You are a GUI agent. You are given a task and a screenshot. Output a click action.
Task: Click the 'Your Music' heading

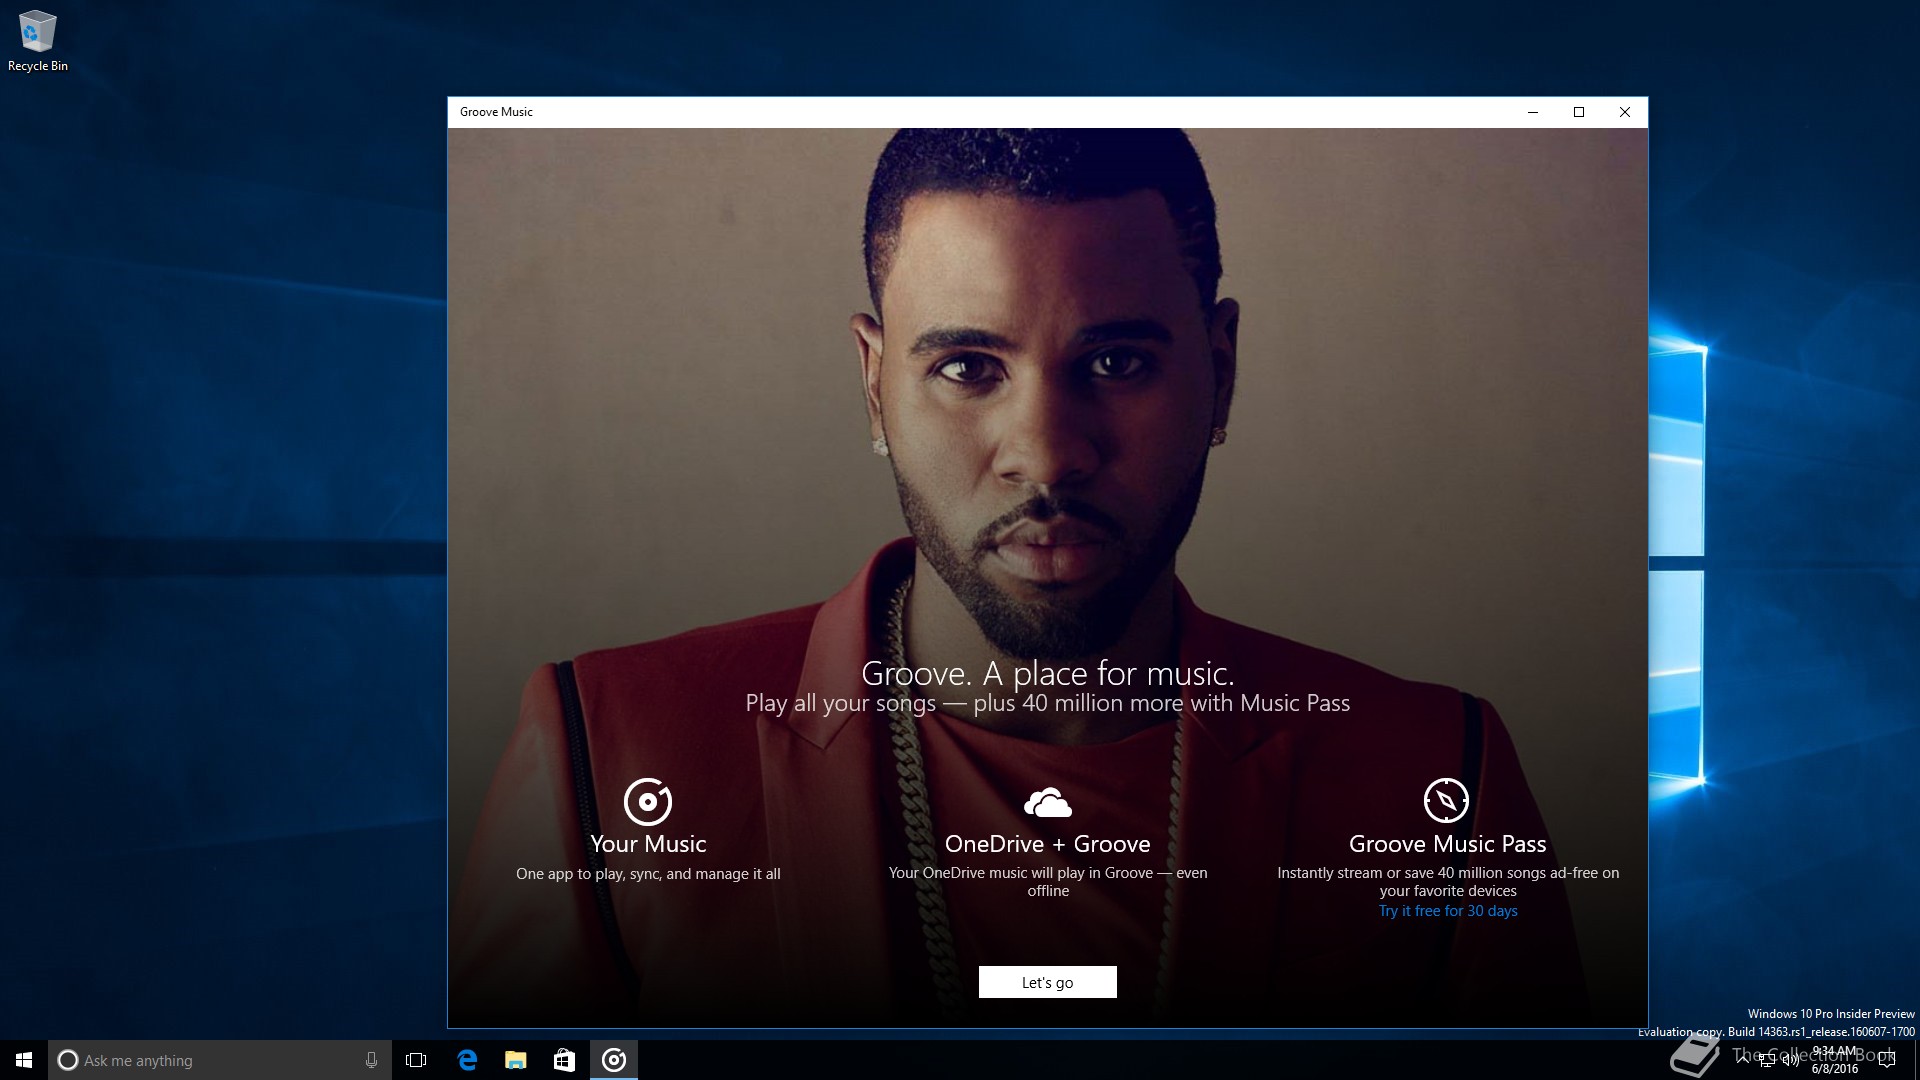point(648,844)
